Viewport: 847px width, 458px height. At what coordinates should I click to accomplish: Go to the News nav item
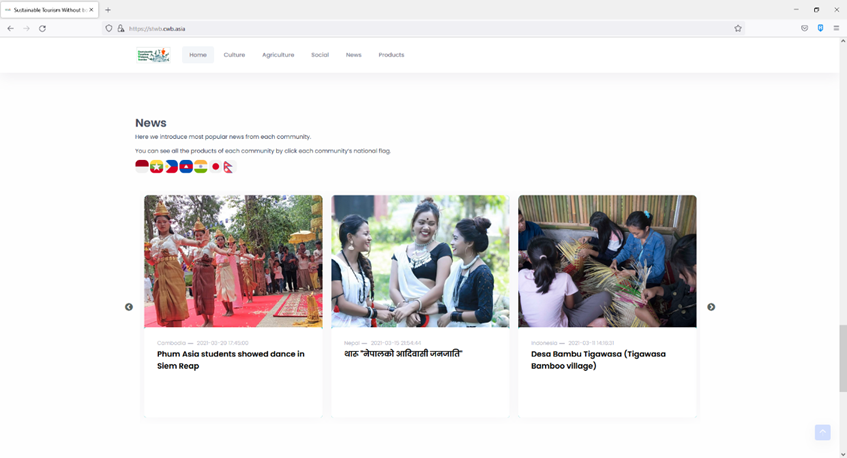[x=353, y=55]
